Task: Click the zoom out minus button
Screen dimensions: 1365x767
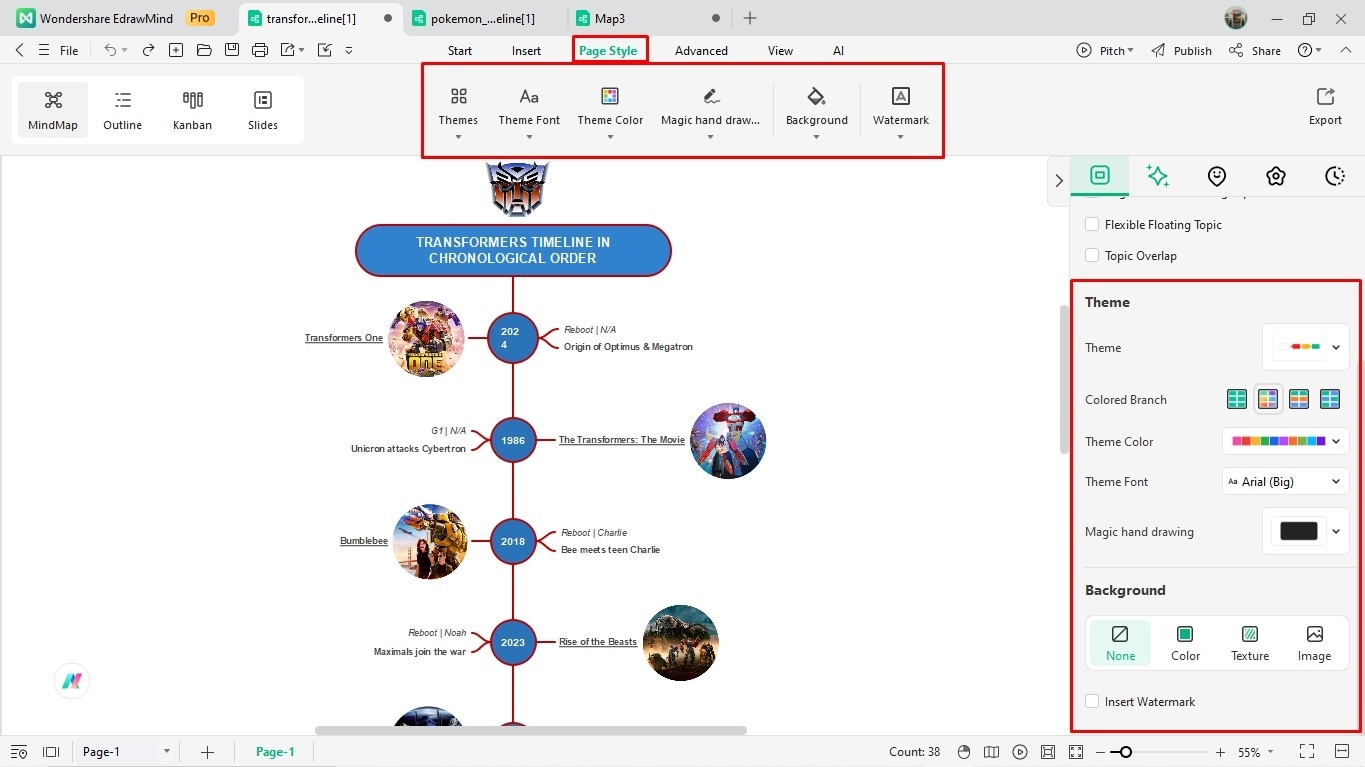Action: pos(1101,752)
